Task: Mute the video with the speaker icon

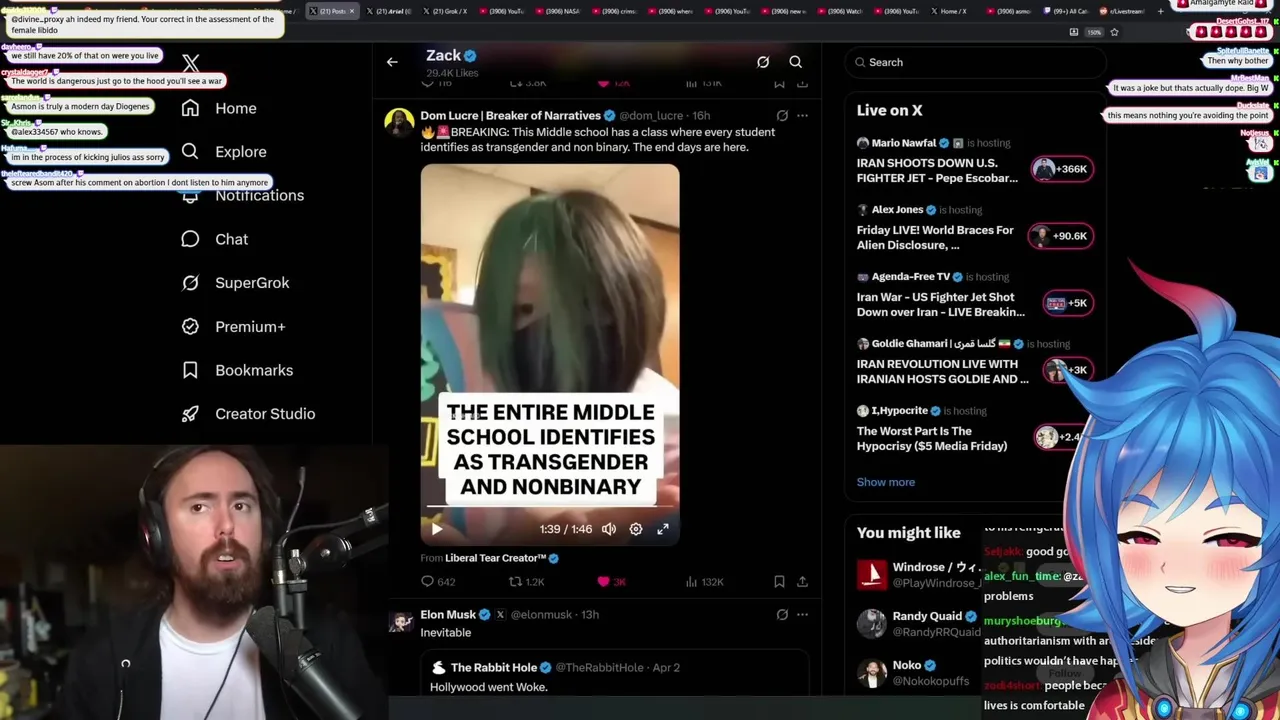Action: [609, 529]
